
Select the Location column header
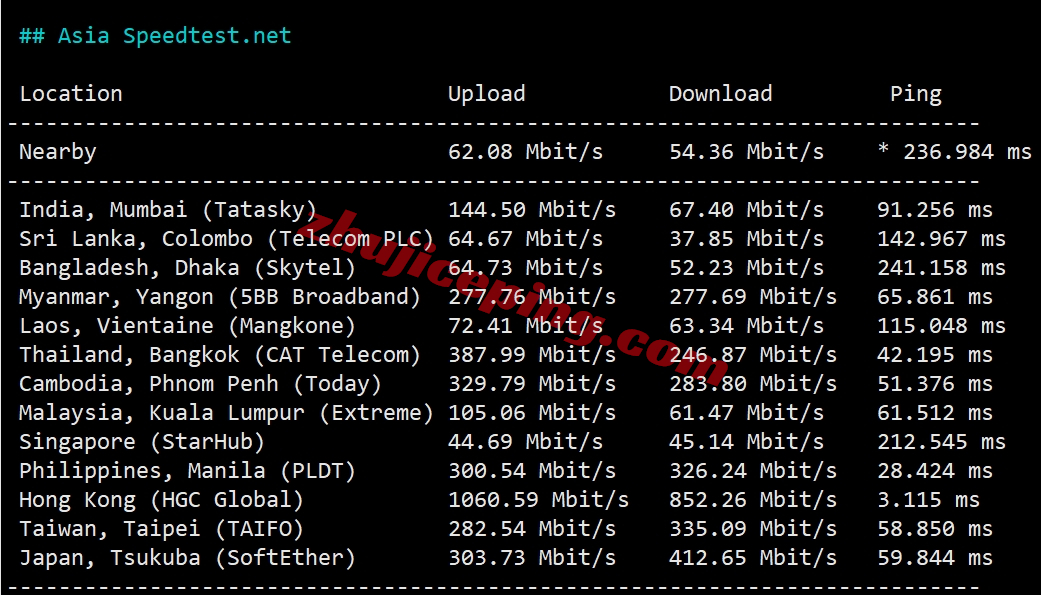(71, 94)
